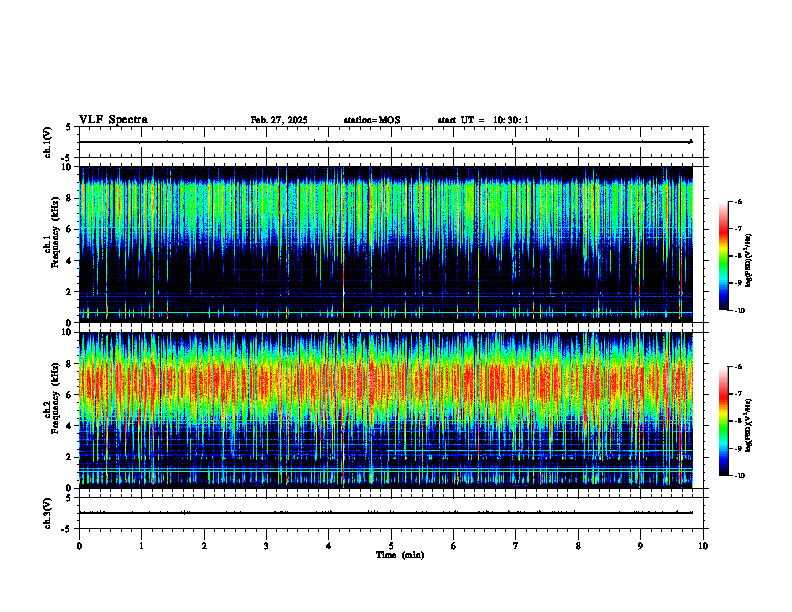Screen dimensions: 792x612
Task: Click the ch.3 voltage trace line
Action: pyautogui.click(x=386, y=513)
